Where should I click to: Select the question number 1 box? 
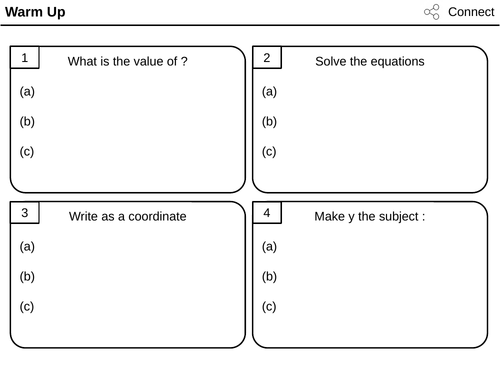pyautogui.click(x=25, y=58)
